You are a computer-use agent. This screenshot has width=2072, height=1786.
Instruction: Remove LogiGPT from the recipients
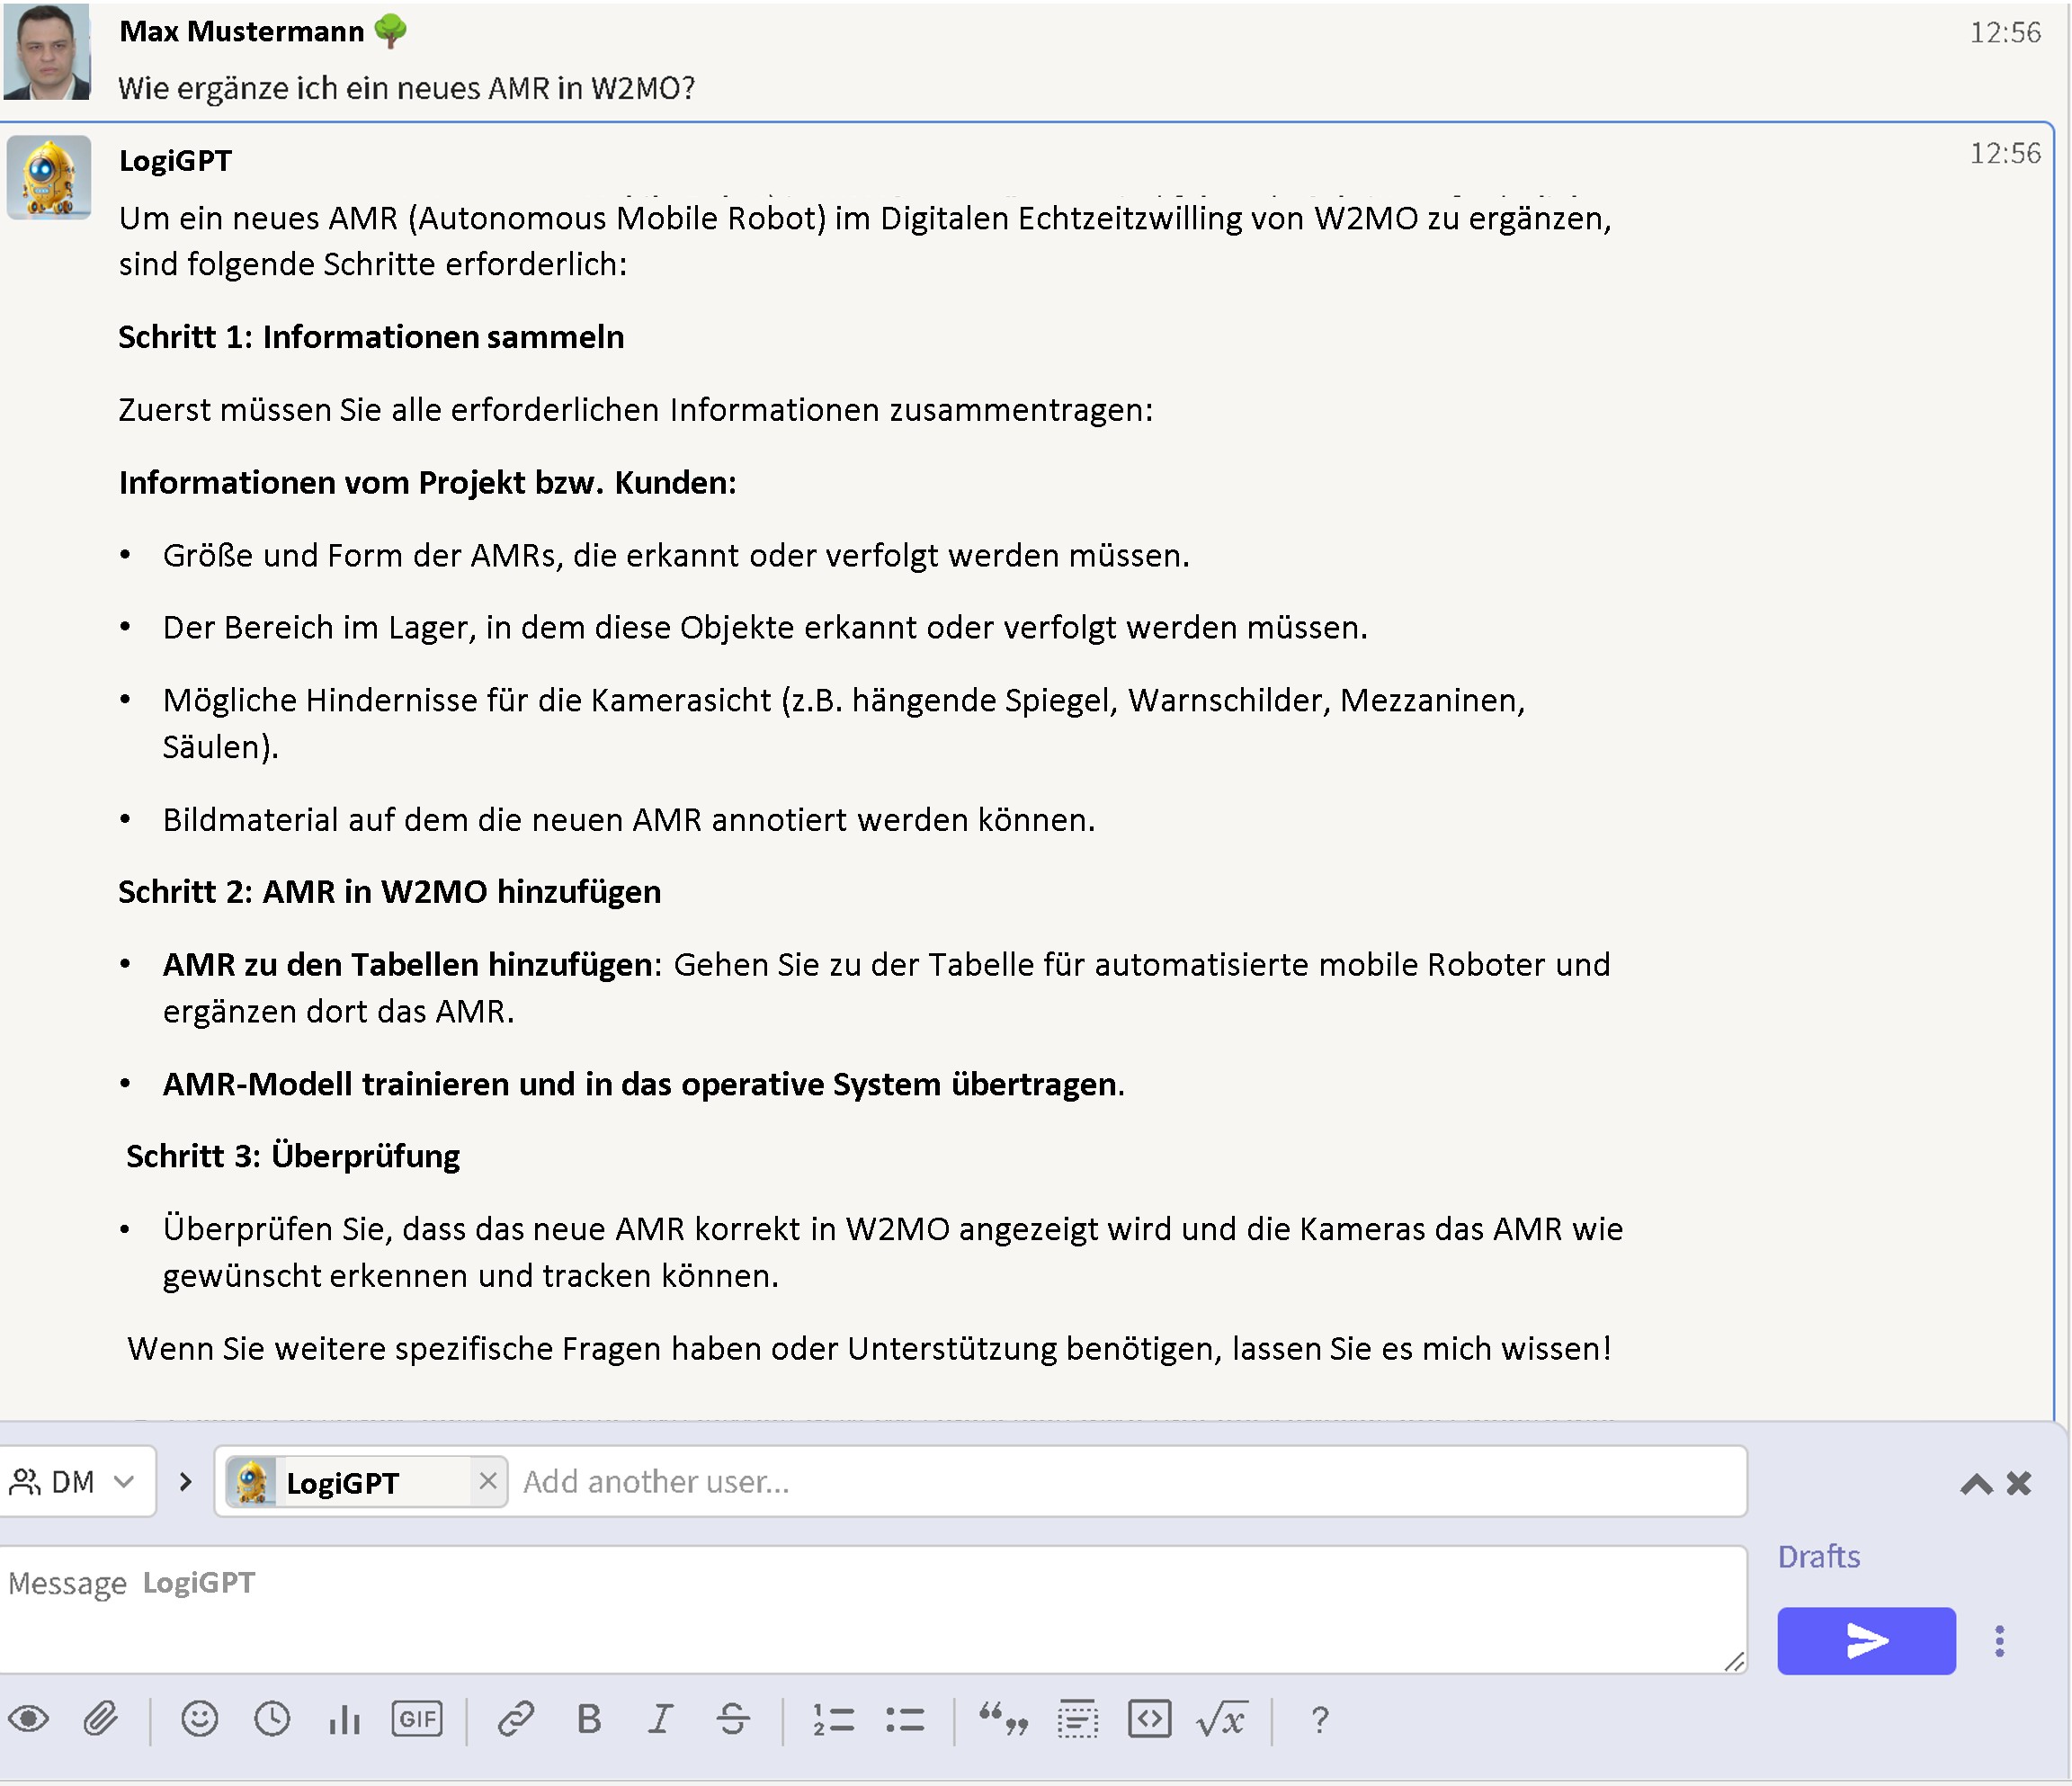(488, 1481)
